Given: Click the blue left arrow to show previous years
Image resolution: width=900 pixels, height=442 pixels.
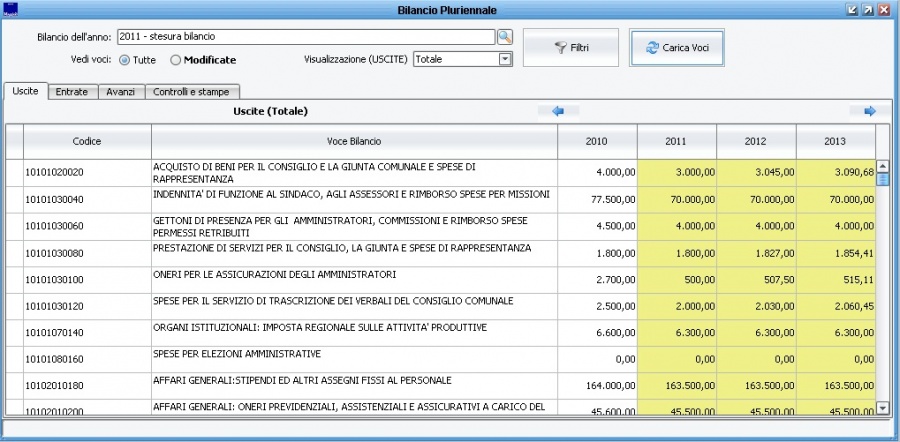Looking at the screenshot, I should tap(558, 110).
